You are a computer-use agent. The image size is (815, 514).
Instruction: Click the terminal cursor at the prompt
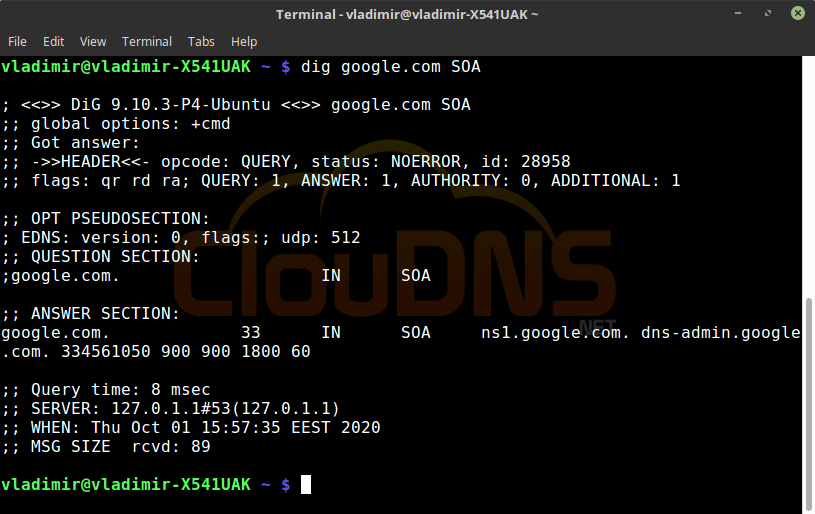306,484
